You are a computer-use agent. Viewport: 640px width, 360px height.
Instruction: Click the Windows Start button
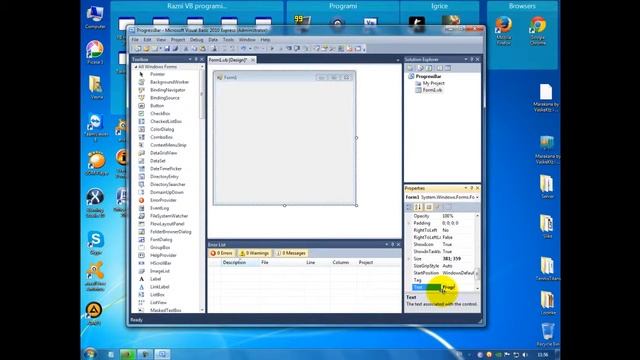point(90,353)
